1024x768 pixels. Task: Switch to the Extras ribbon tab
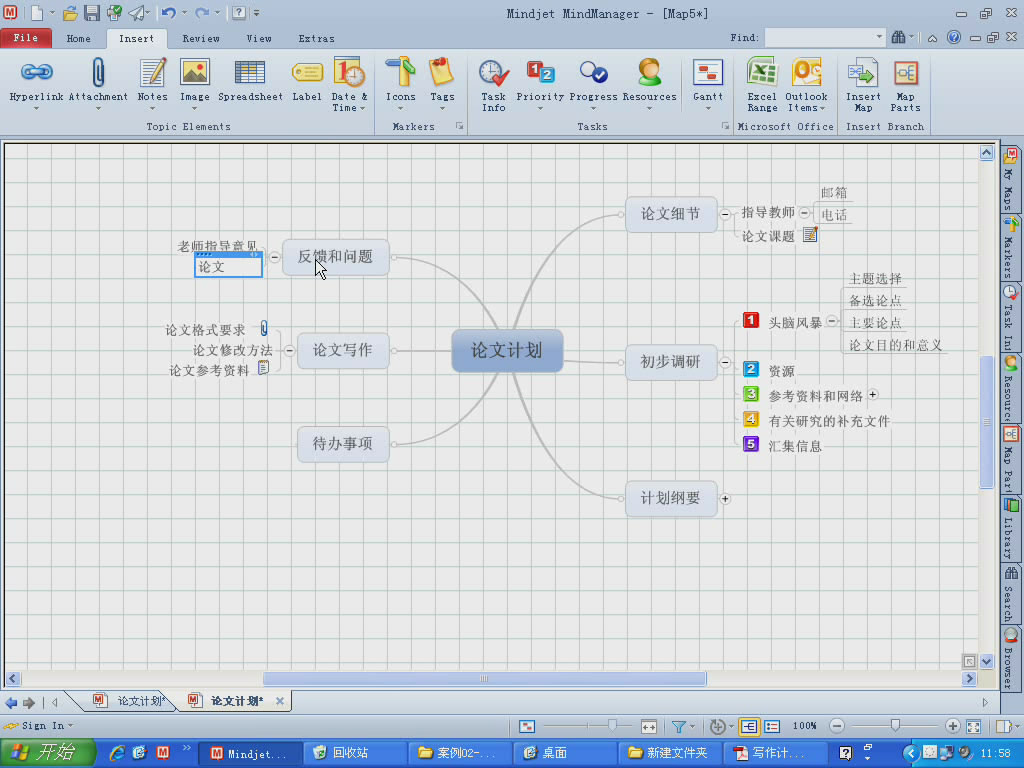(316, 39)
